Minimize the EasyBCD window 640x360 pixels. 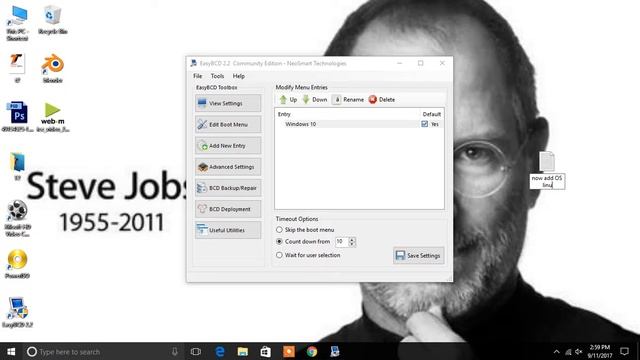click(x=400, y=63)
